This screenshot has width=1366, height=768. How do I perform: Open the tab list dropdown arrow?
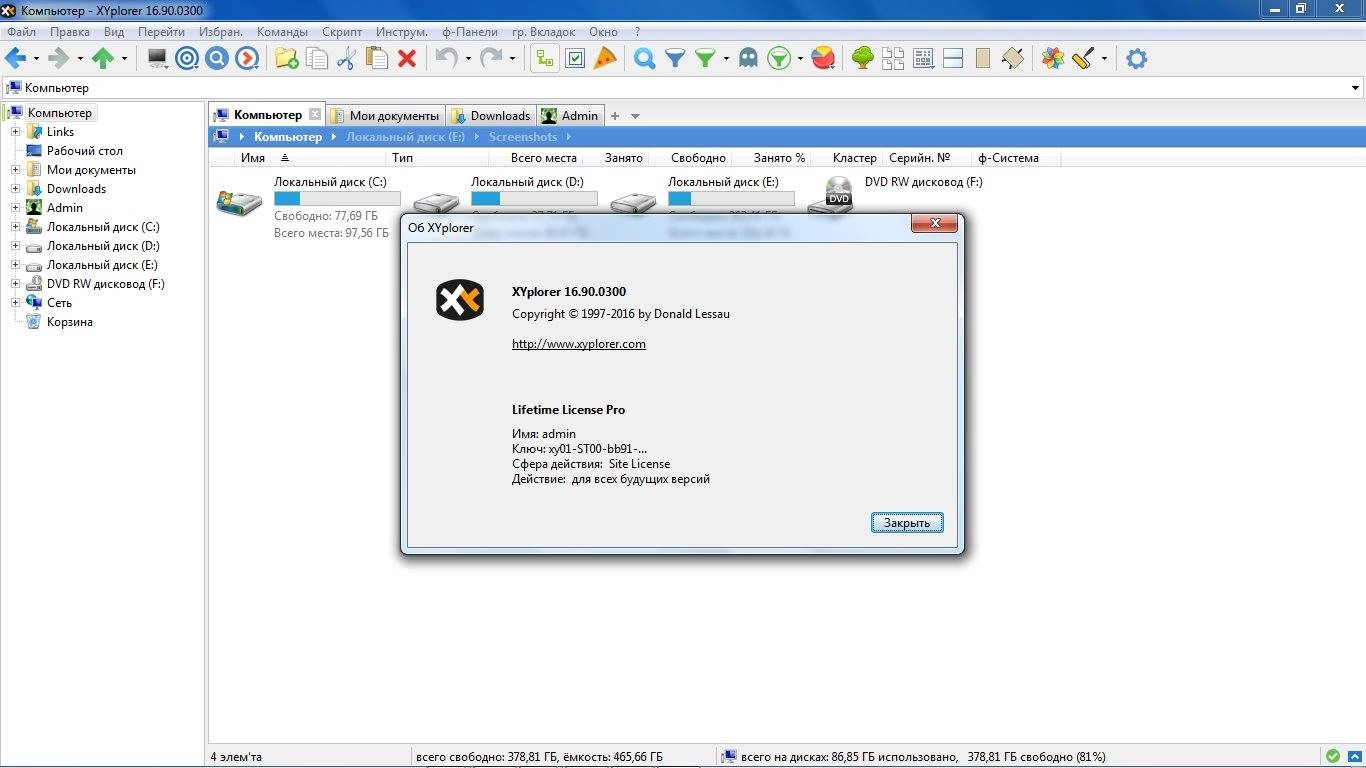click(x=635, y=116)
